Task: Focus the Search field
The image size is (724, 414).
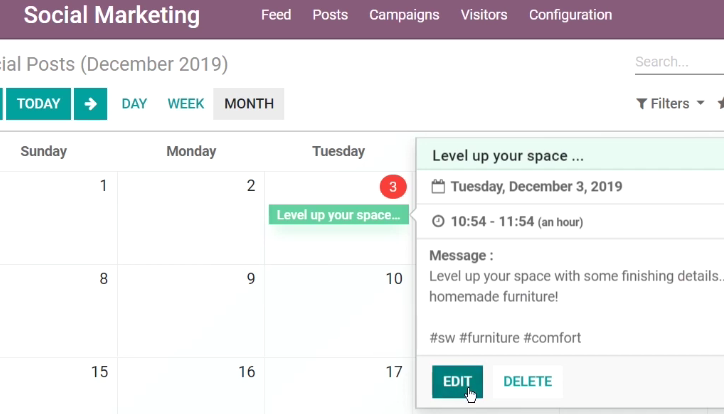Action: click(x=679, y=62)
